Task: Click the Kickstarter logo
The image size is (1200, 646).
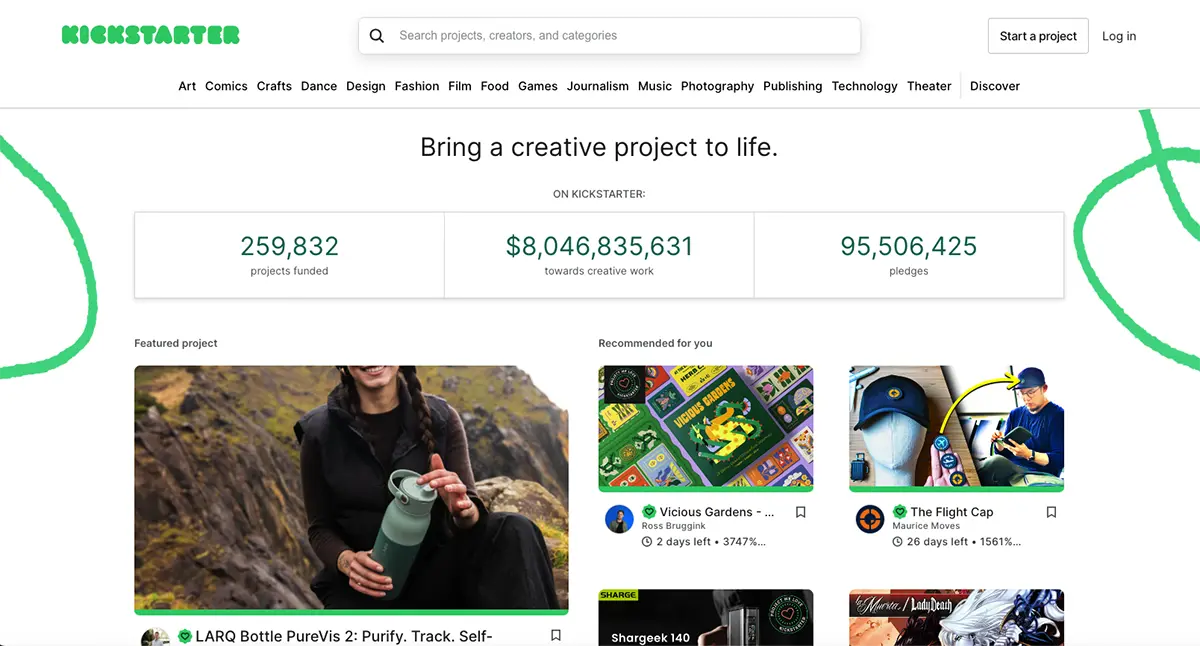Action: click(150, 36)
